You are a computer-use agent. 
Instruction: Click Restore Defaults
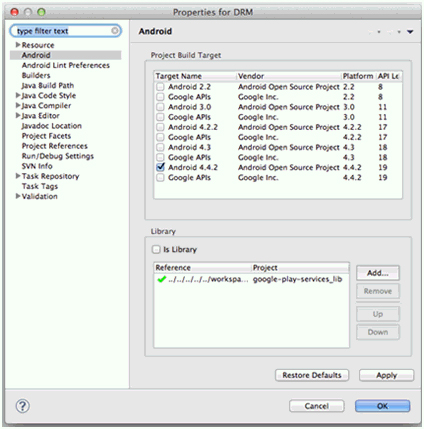[x=312, y=375]
